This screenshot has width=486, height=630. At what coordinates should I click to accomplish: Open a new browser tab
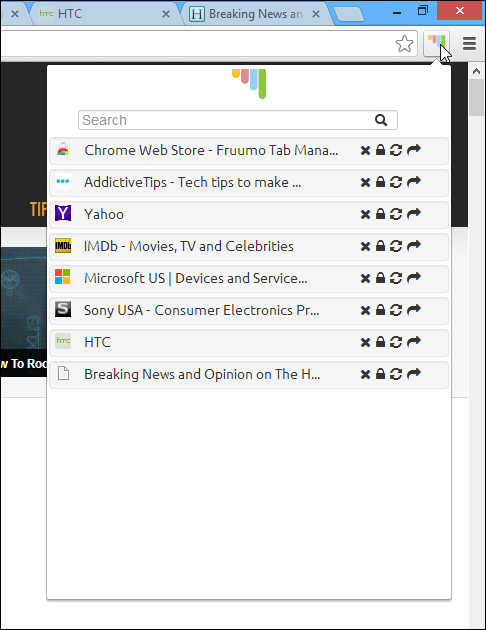[349, 14]
